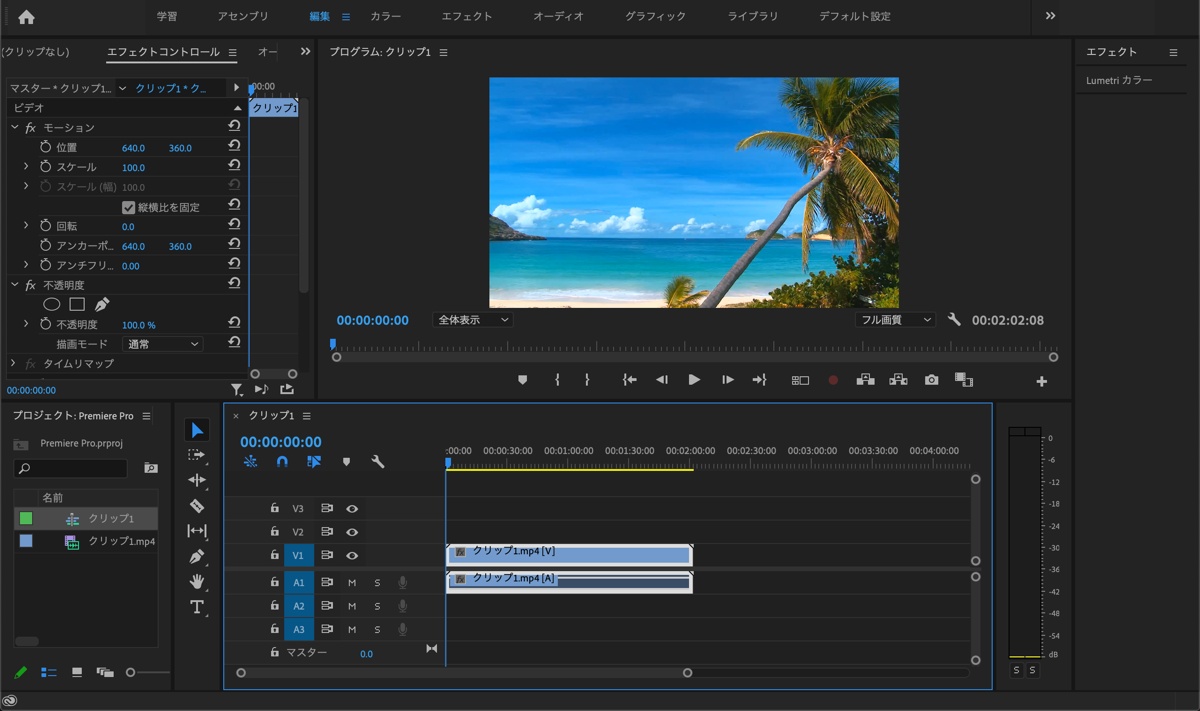Create ellipse mask for opacity
Image resolution: width=1200 pixels, height=711 pixels.
coord(51,304)
